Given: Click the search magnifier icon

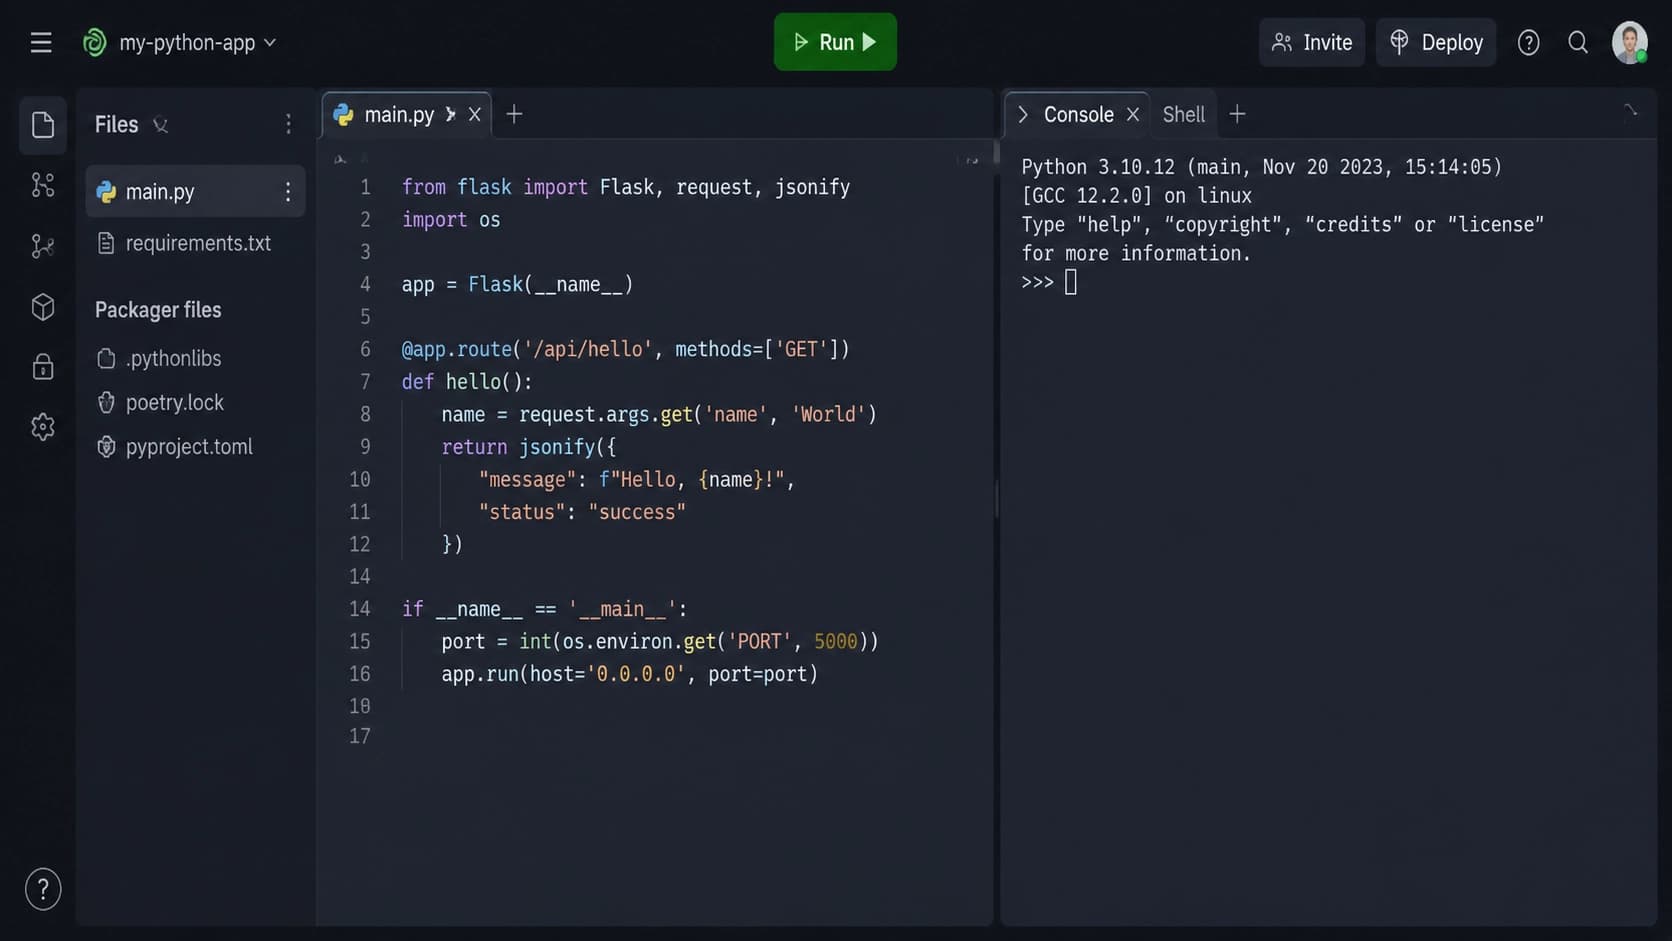Looking at the screenshot, I should 1578,43.
